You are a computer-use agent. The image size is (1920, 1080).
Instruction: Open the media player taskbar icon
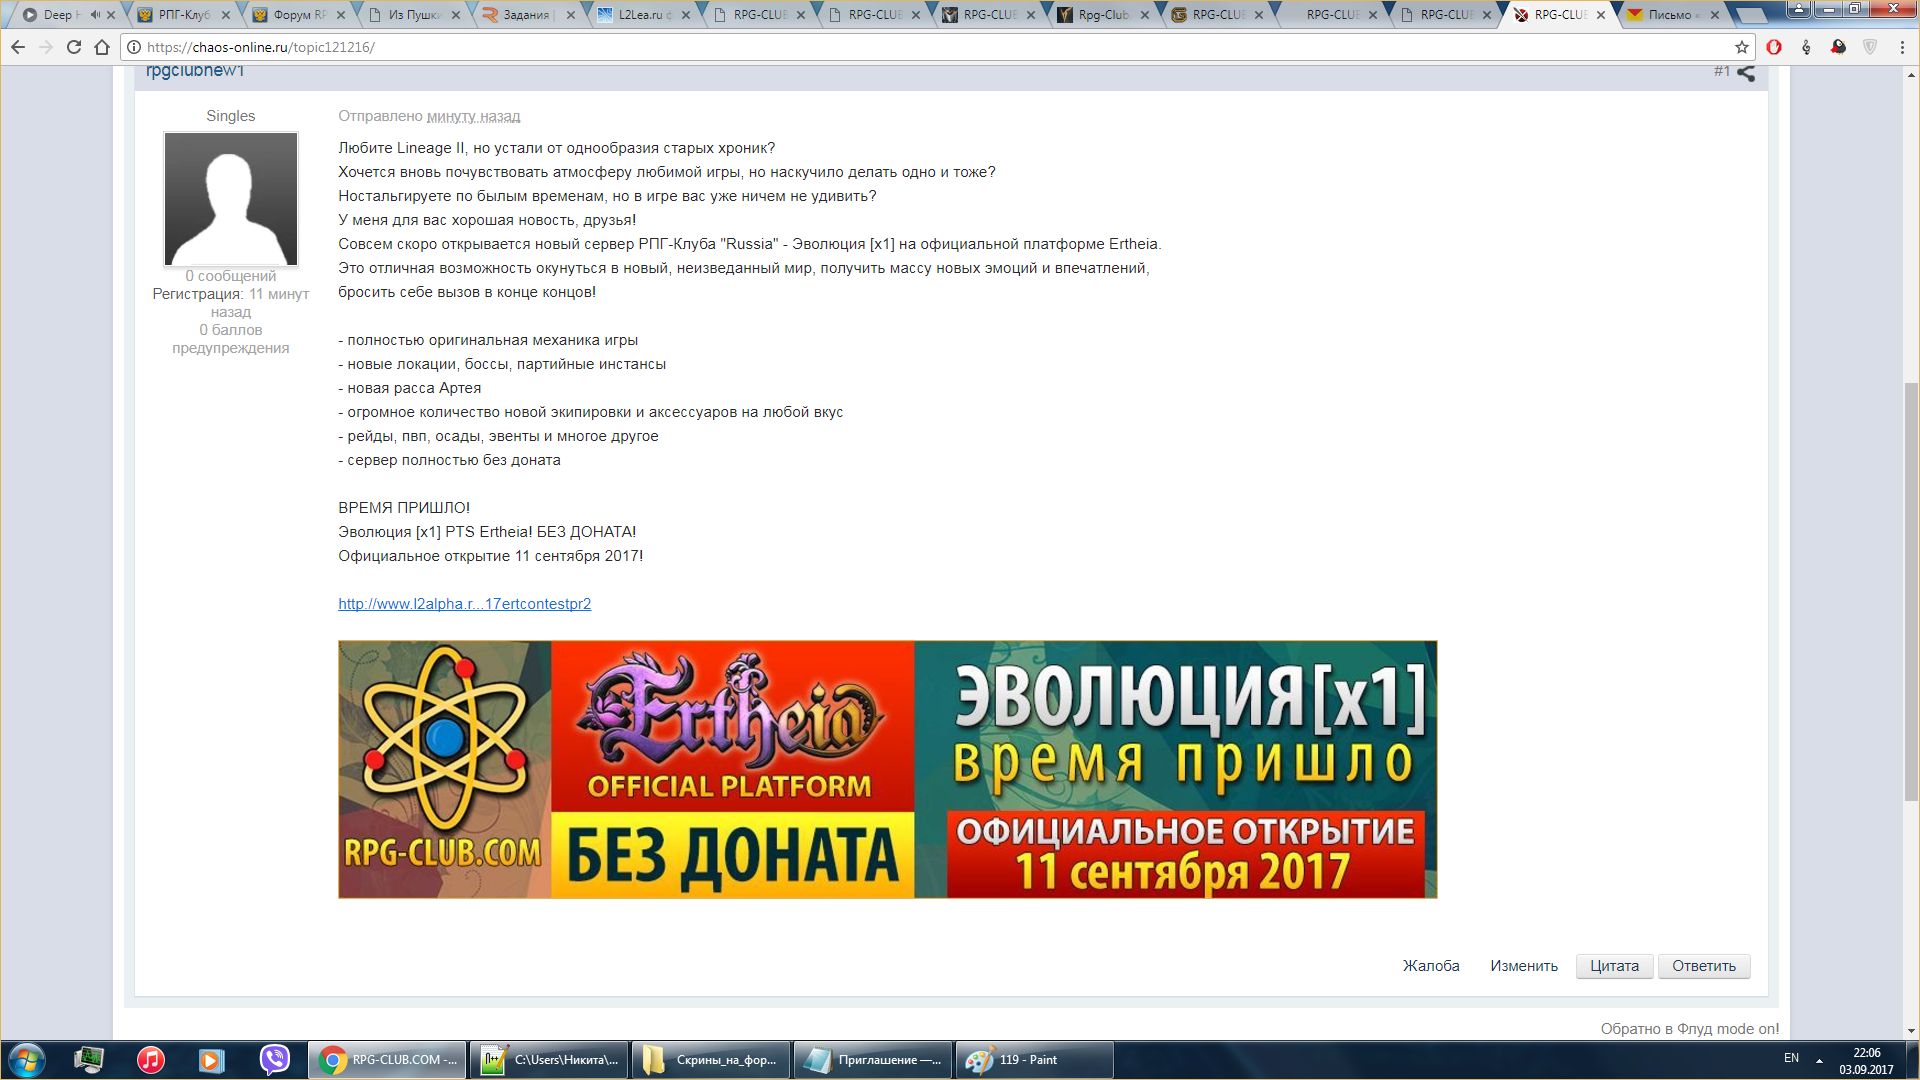[211, 1060]
